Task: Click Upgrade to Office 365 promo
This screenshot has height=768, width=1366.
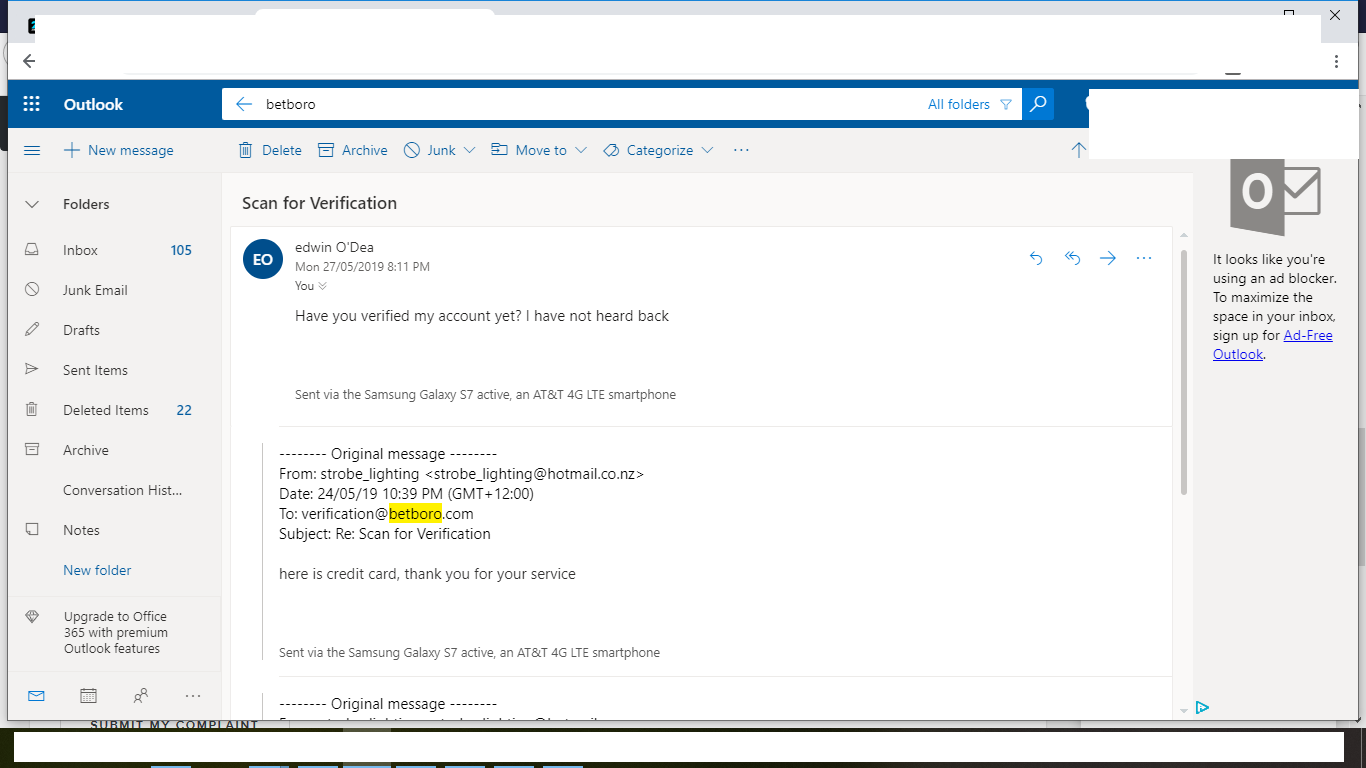Action: [x=114, y=632]
